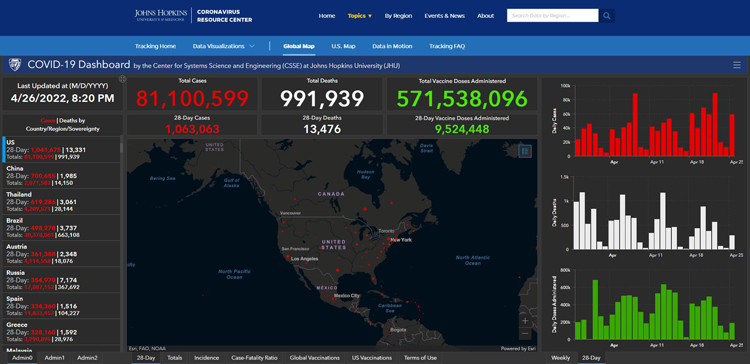The image size is (750, 364).
Task: Click the 28-Day Cases value 1,063,063
Action: (x=192, y=129)
